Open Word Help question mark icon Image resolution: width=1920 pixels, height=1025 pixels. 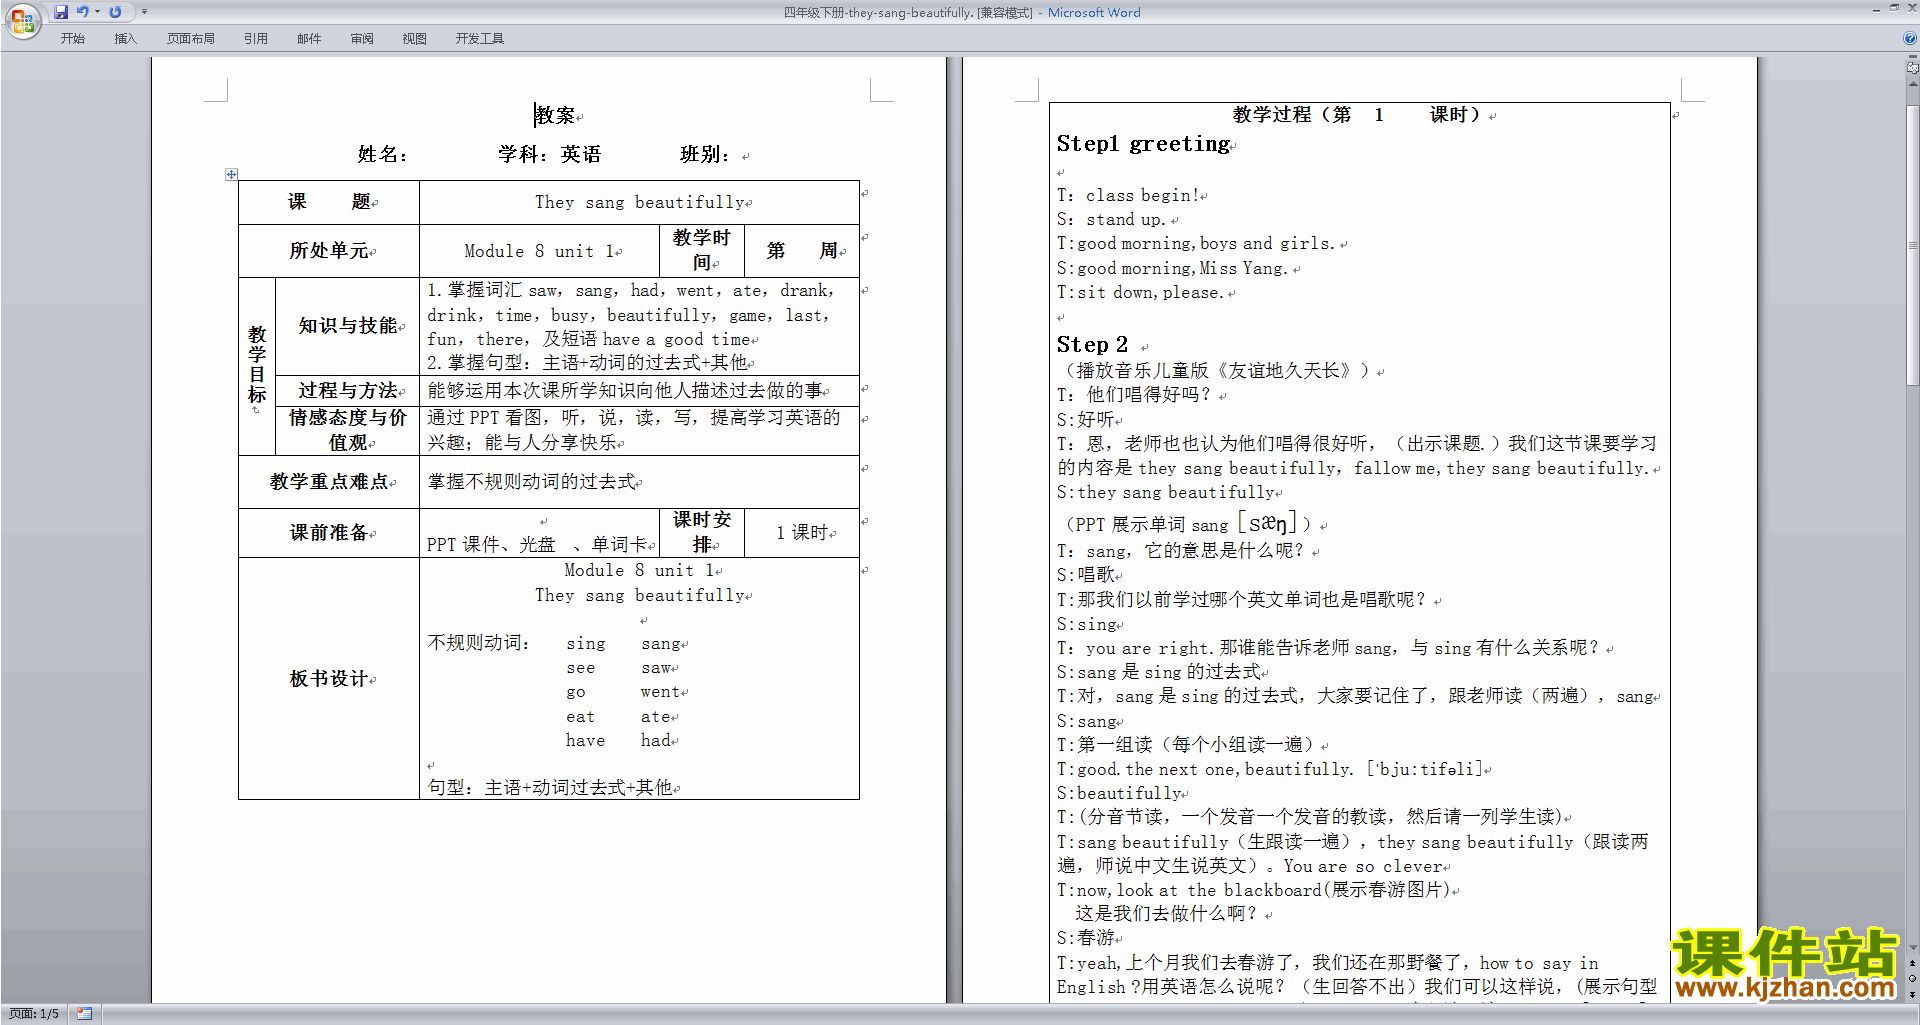(1910, 39)
